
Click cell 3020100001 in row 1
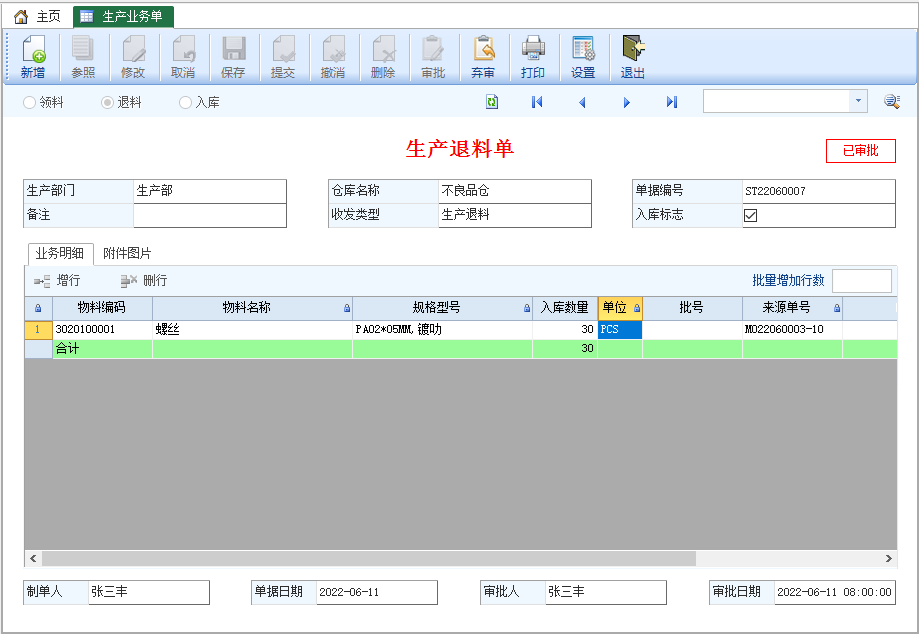click(102, 330)
